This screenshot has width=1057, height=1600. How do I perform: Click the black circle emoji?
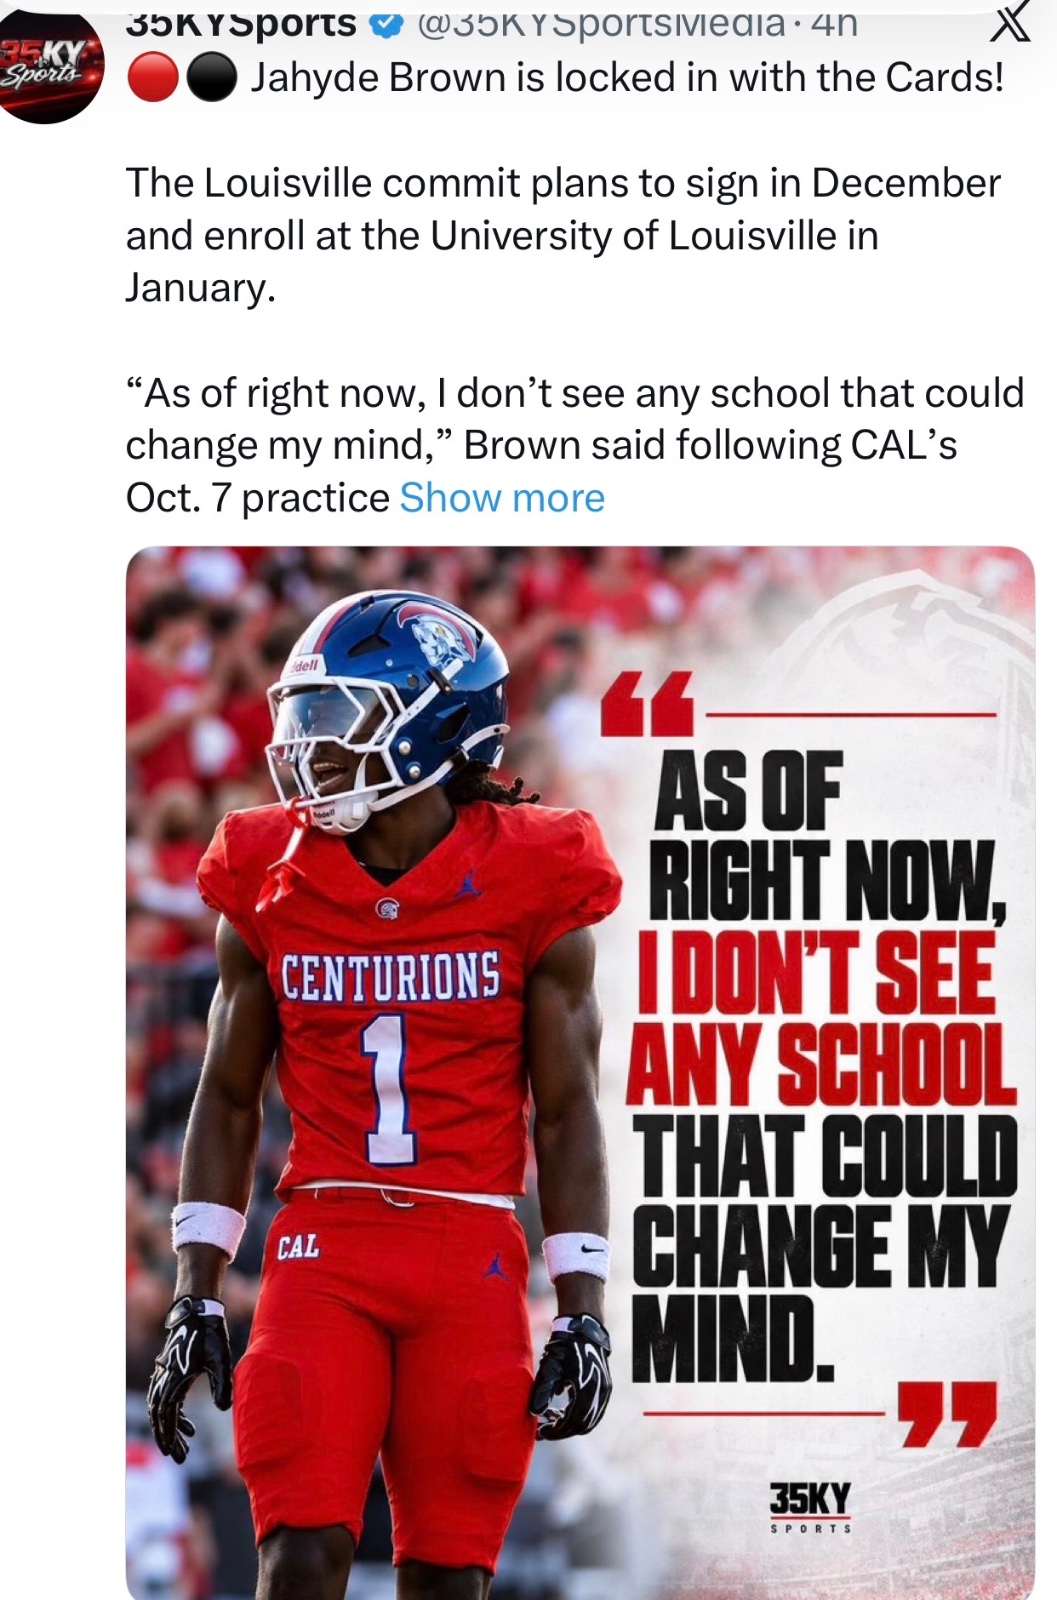pyautogui.click(x=211, y=79)
